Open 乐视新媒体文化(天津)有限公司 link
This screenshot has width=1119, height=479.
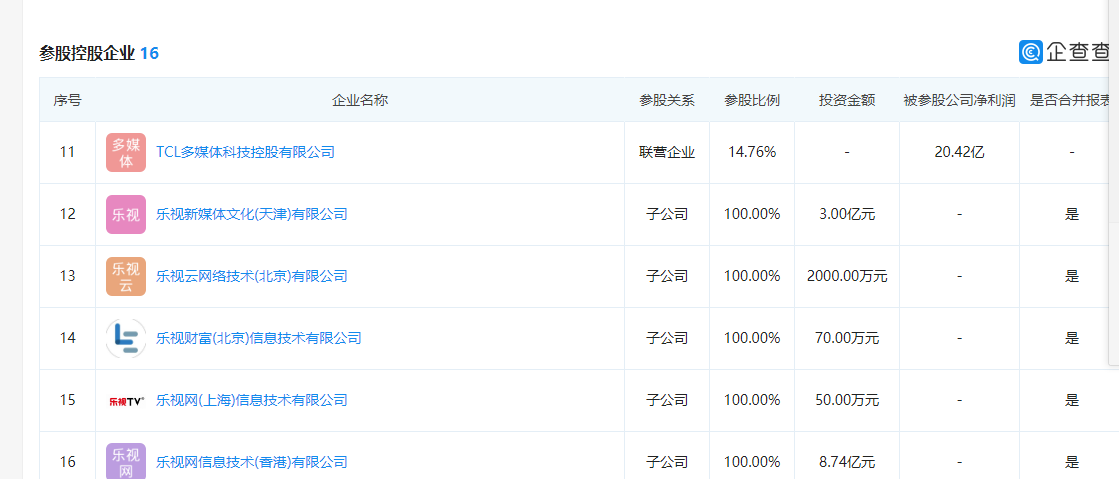coord(251,214)
